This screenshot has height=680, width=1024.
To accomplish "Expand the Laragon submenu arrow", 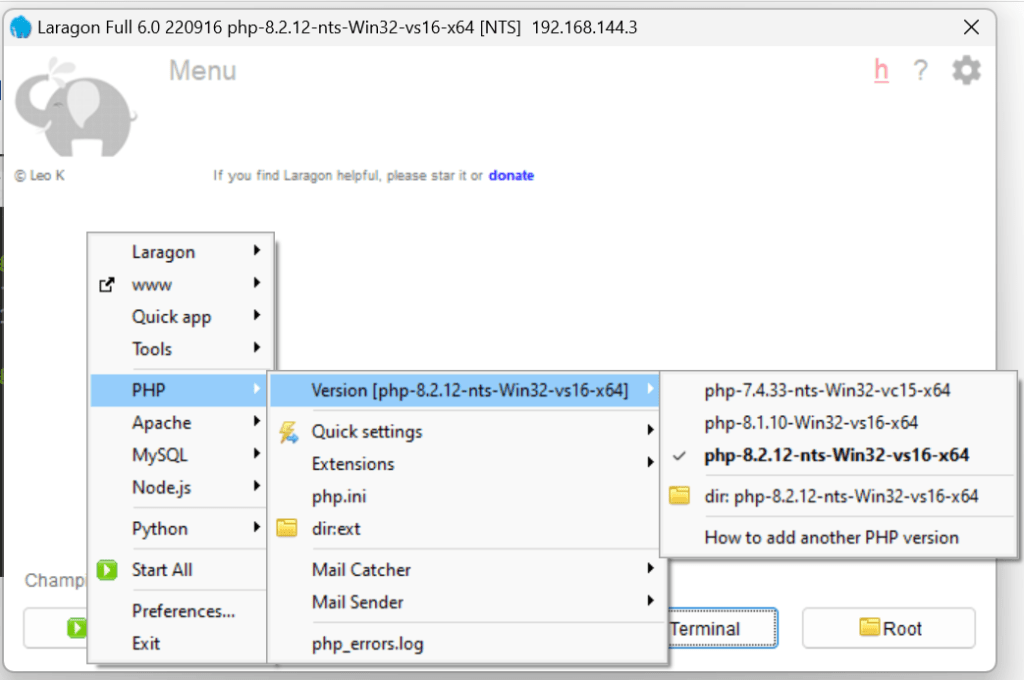I will tap(257, 250).
